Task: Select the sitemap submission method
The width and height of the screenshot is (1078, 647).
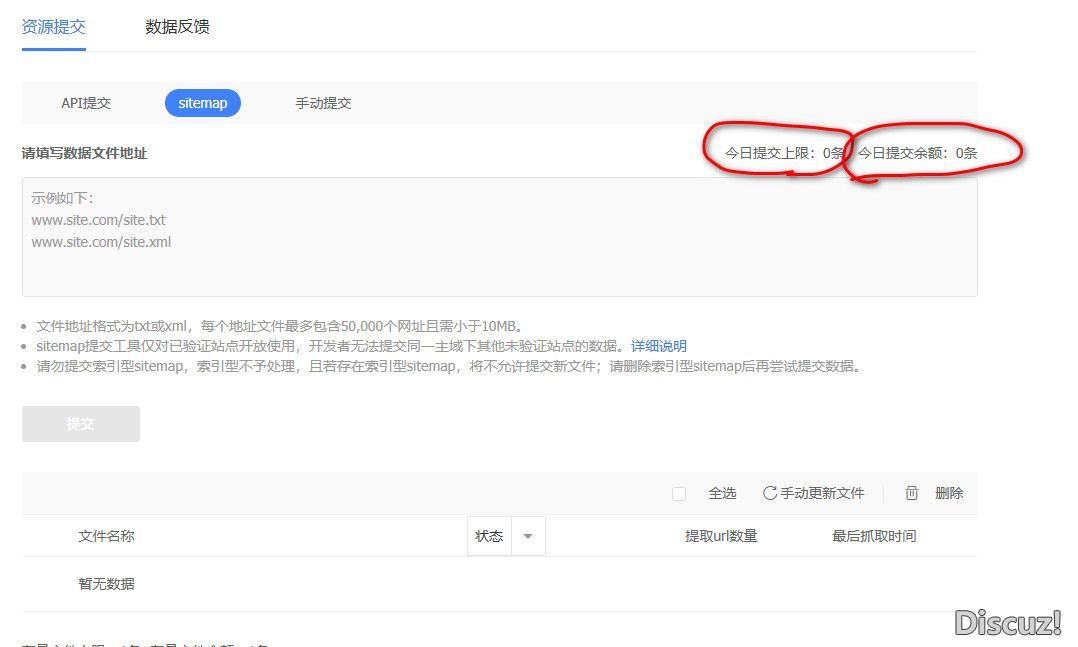Action: click(203, 103)
